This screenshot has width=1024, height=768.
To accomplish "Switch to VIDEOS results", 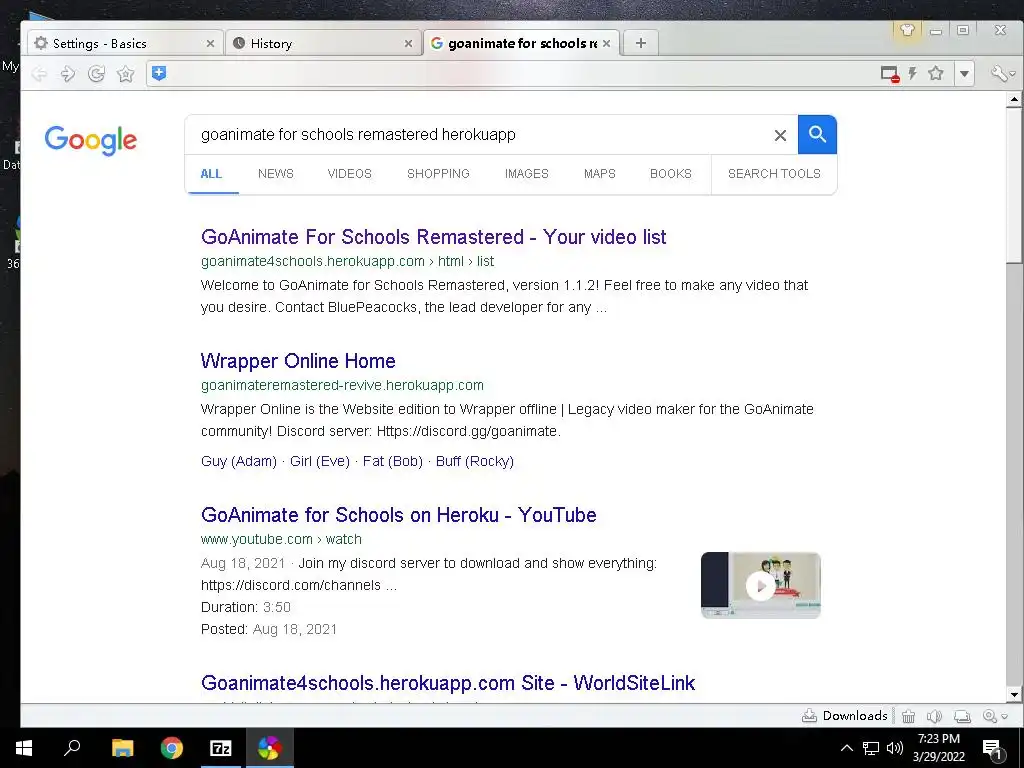I will pyautogui.click(x=349, y=174).
